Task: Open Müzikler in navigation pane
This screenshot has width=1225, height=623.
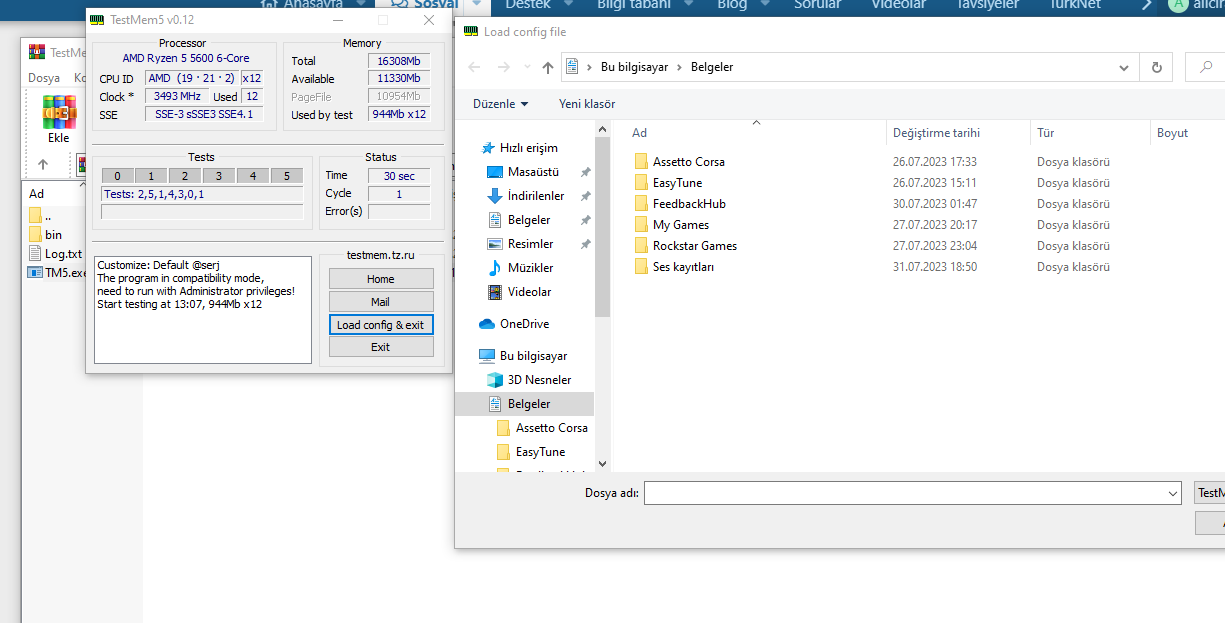Action: [x=530, y=268]
